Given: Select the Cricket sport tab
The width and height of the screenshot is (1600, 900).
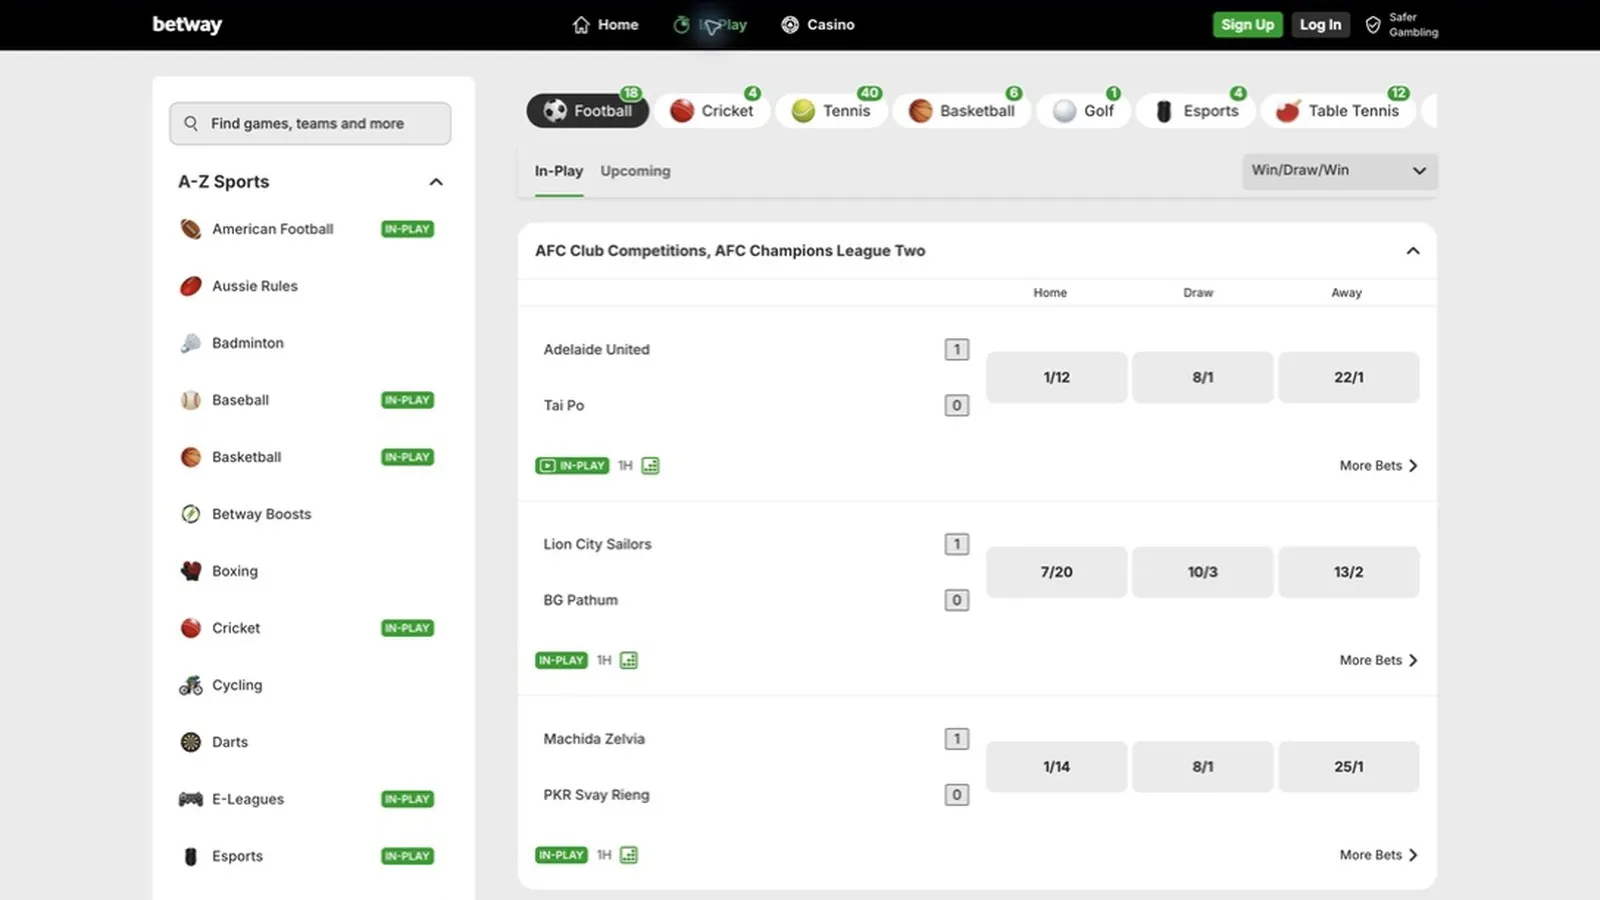Looking at the screenshot, I should point(712,110).
